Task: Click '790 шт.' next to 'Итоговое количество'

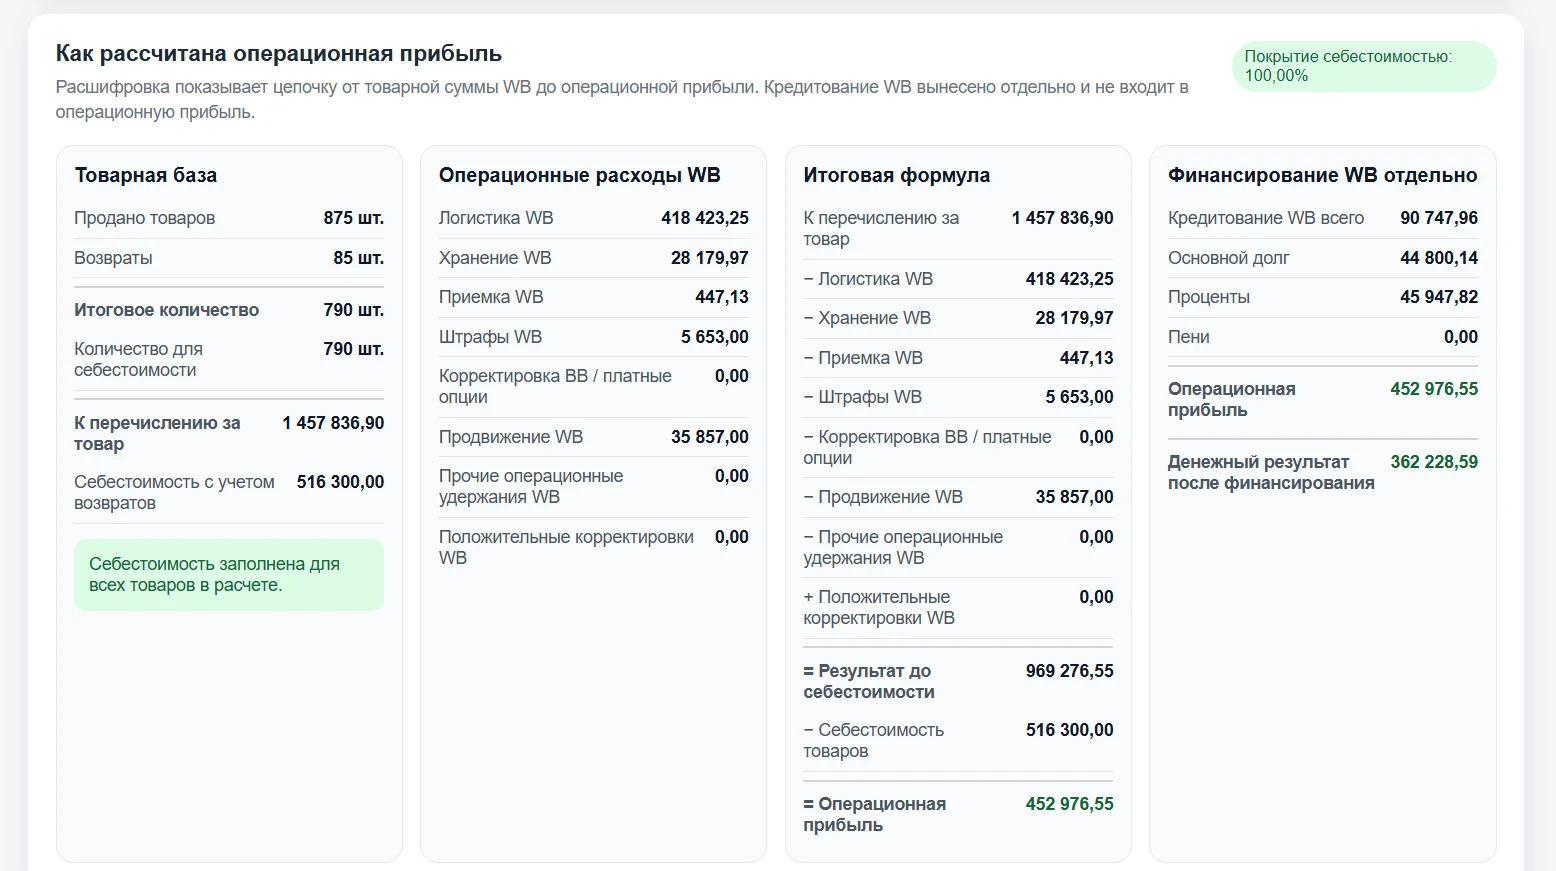Action: click(x=354, y=310)
